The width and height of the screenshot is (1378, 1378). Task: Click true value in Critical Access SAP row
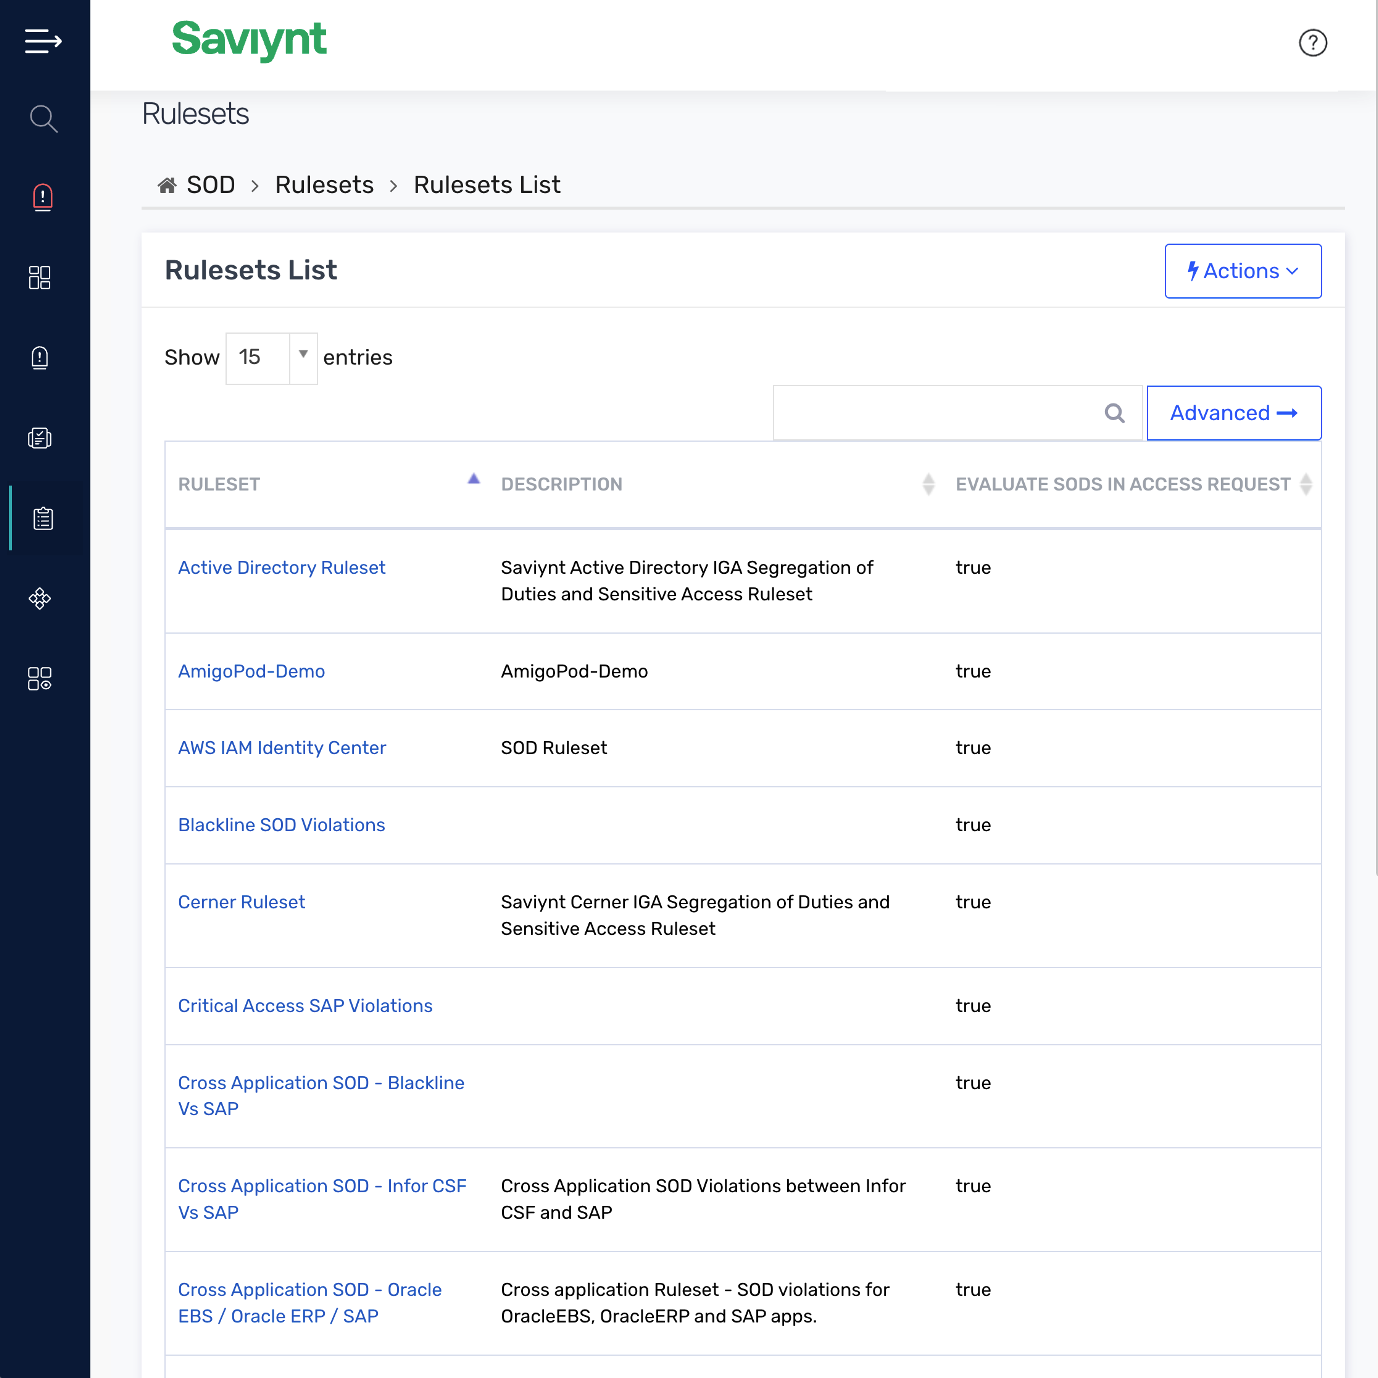[973, 1006]
